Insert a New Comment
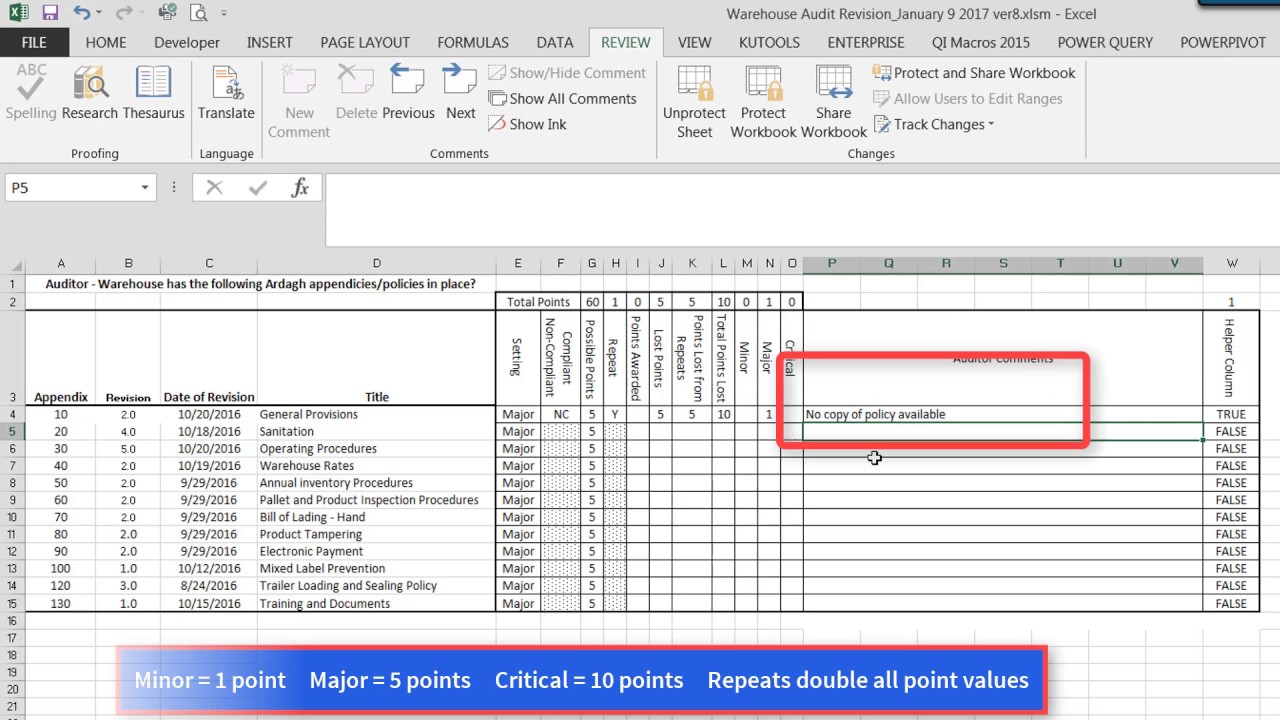Viewport: 1280px width, 720px height. 299,102
